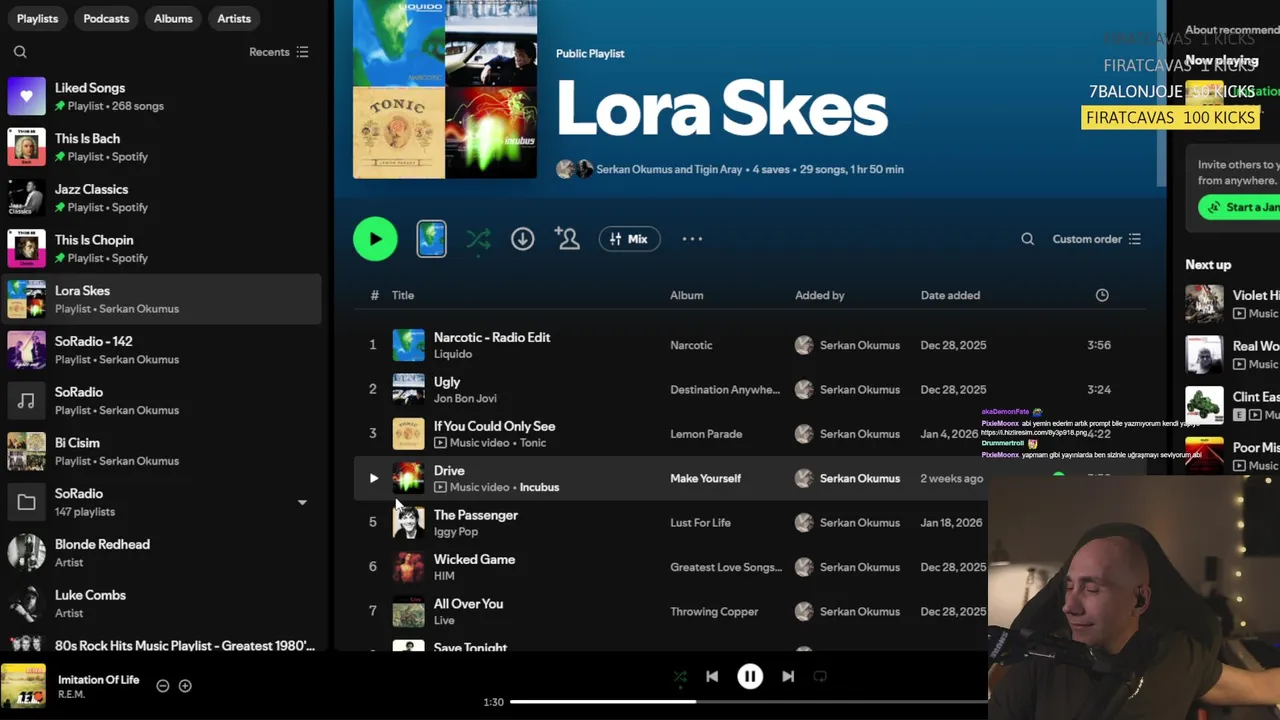Open Throwing Copper album link
1280x720 pixels.
(x=714, y=611)
